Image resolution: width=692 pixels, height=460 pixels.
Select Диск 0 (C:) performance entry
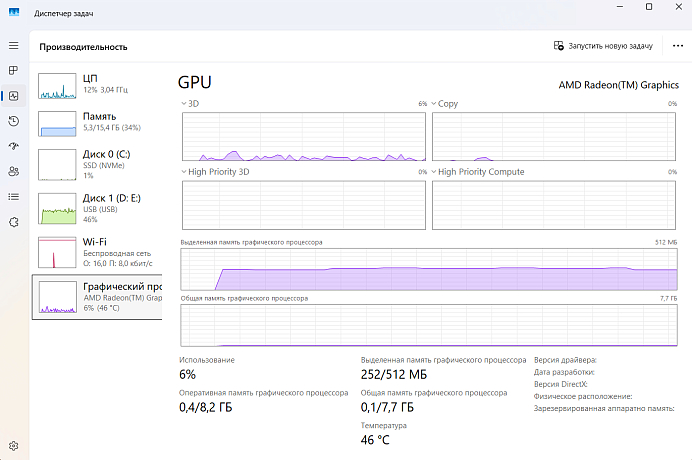pos(97,164)
